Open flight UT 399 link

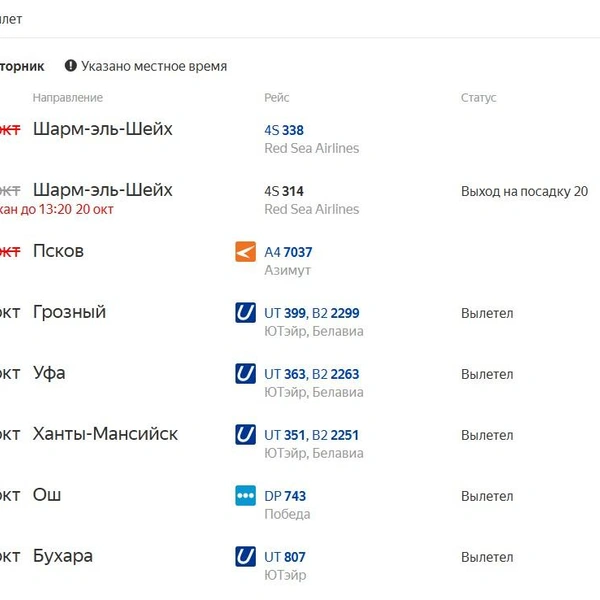[285, 313]
